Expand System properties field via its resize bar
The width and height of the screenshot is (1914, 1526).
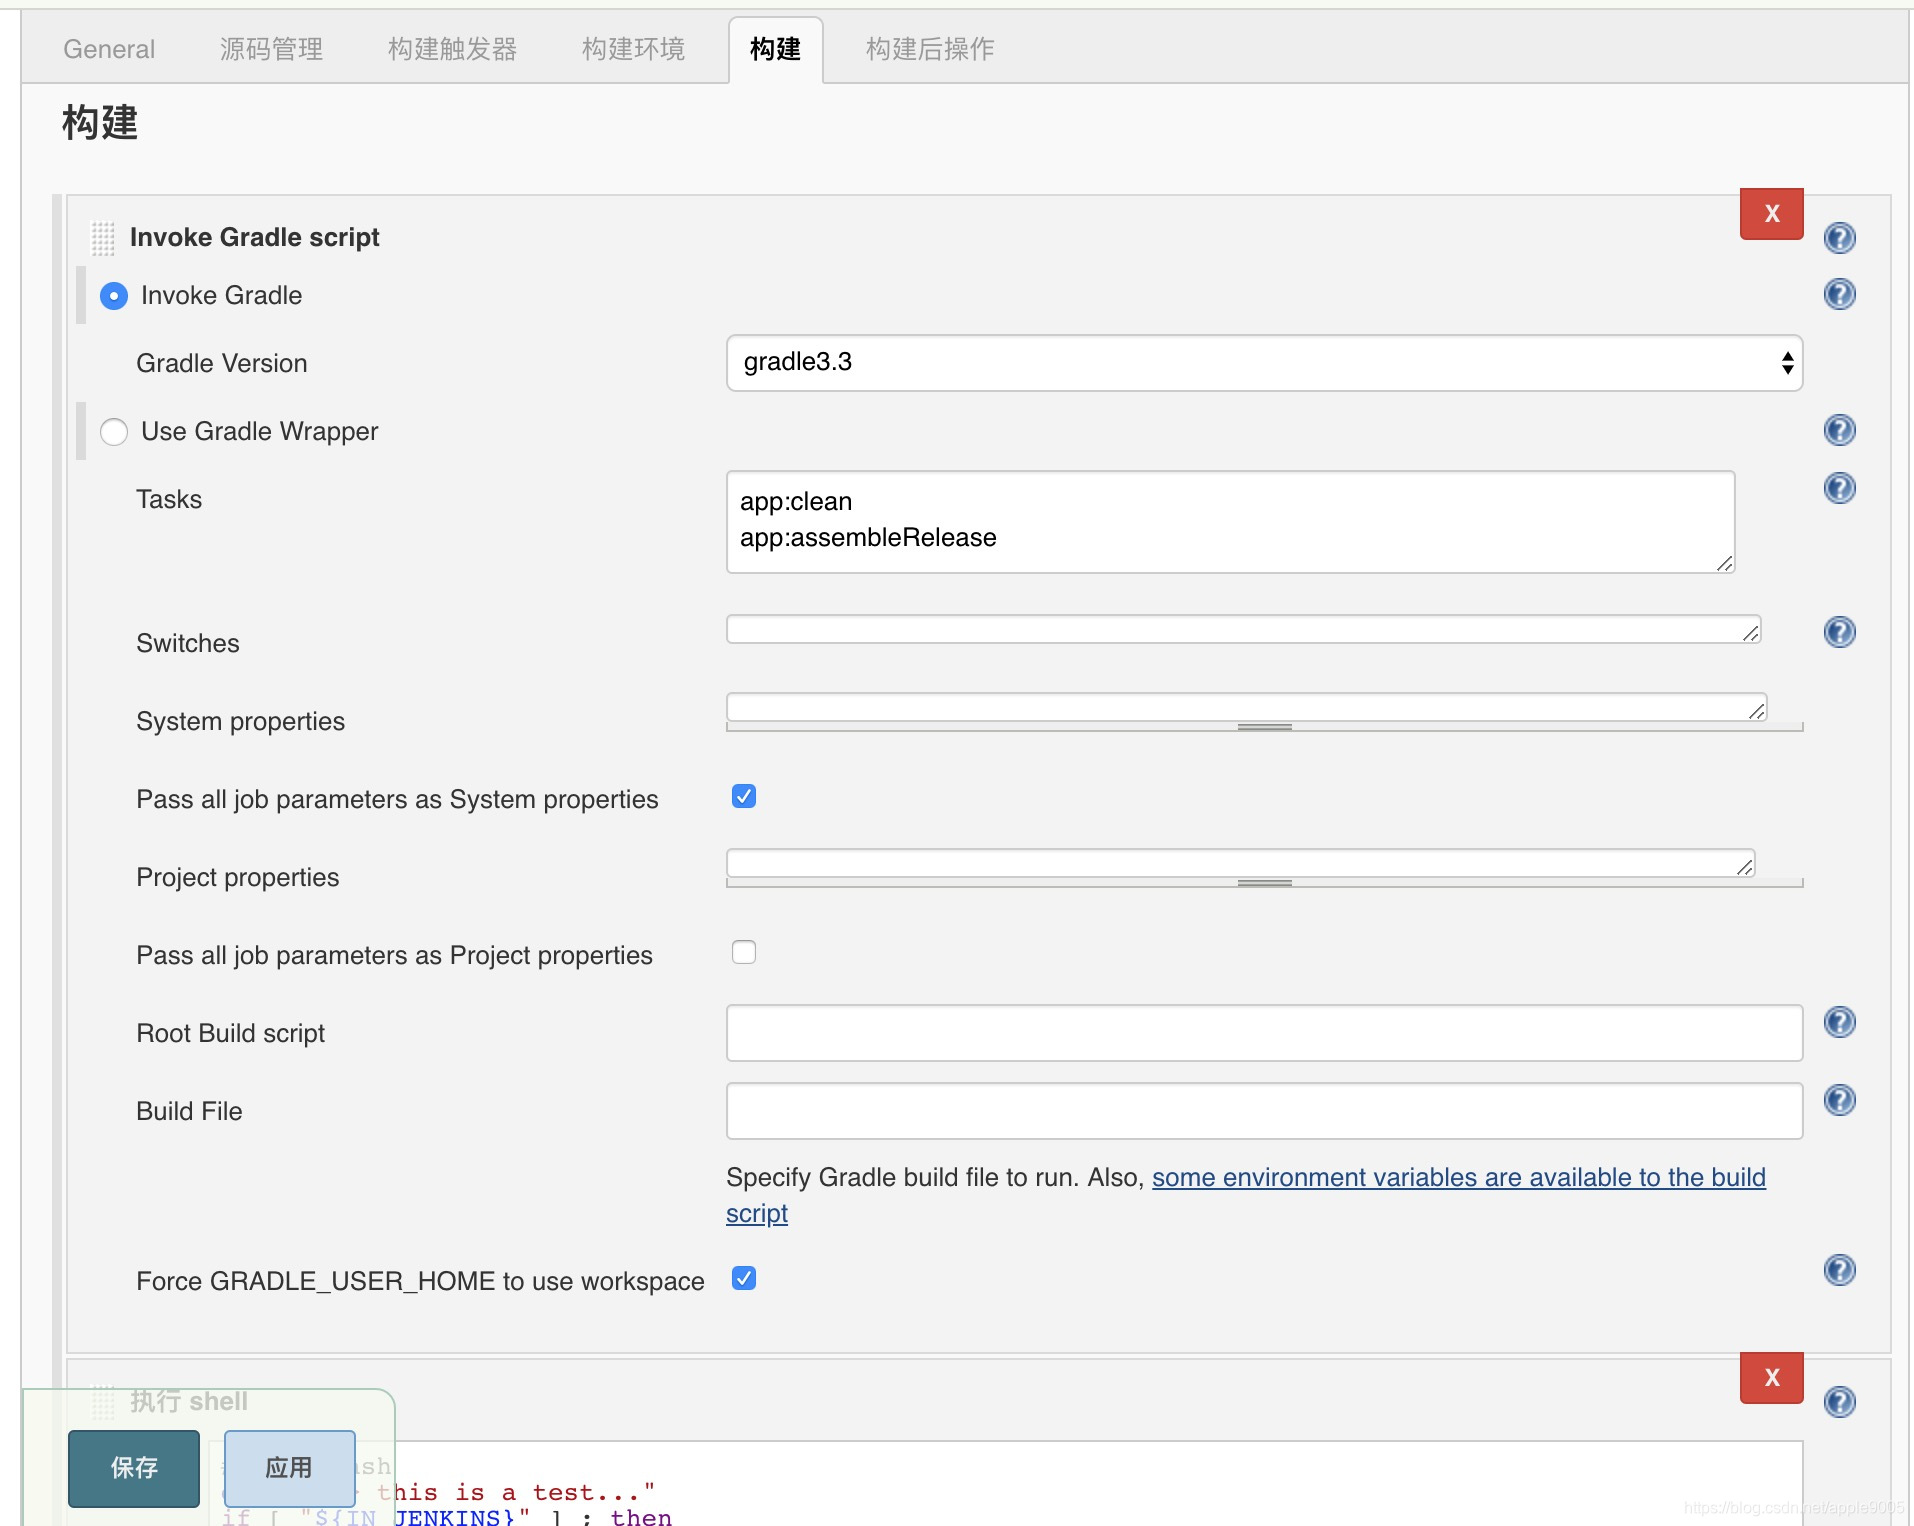1264,727
